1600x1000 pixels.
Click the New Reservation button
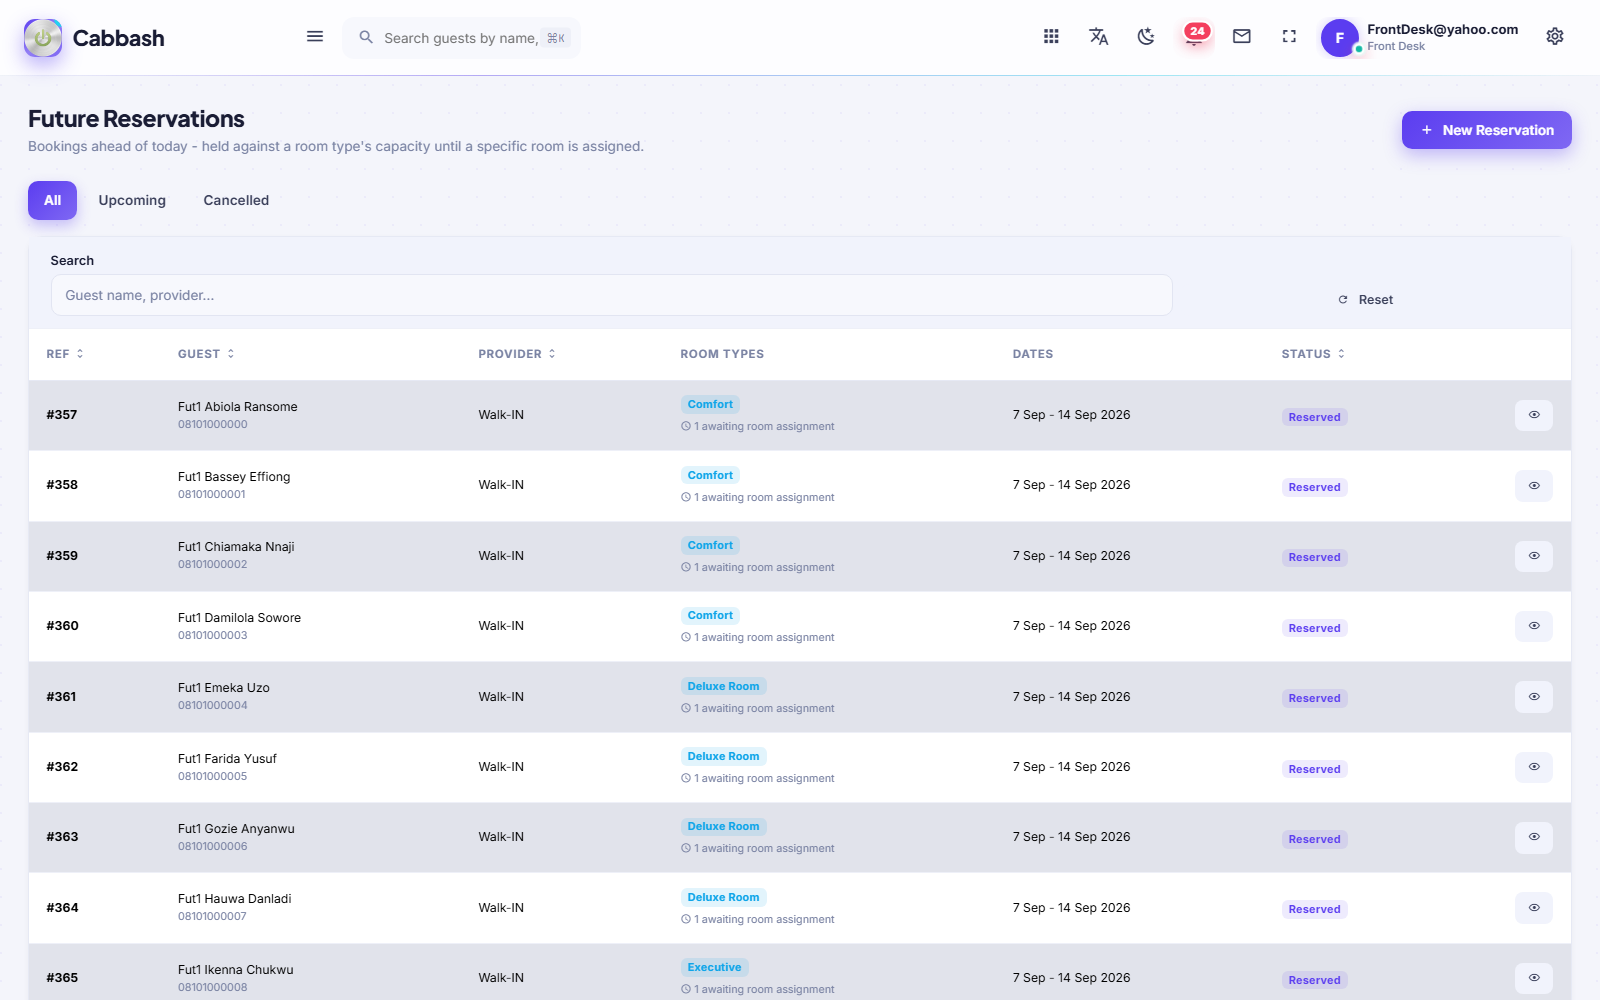1486,130
